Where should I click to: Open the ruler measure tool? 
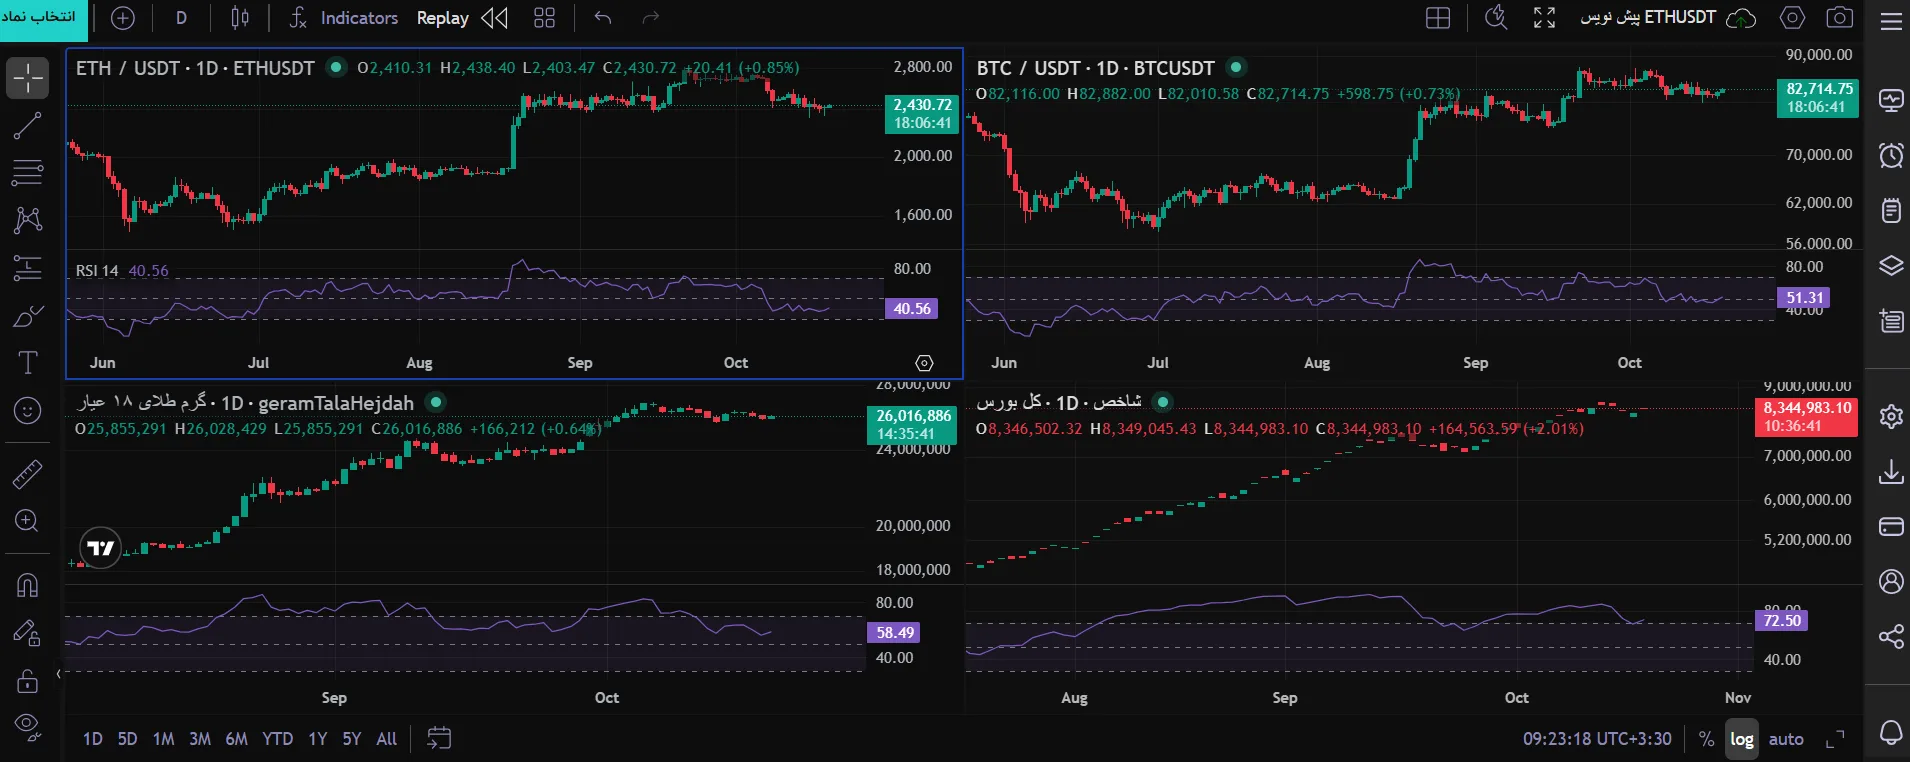pyautogui.click(x=27, y=474)
